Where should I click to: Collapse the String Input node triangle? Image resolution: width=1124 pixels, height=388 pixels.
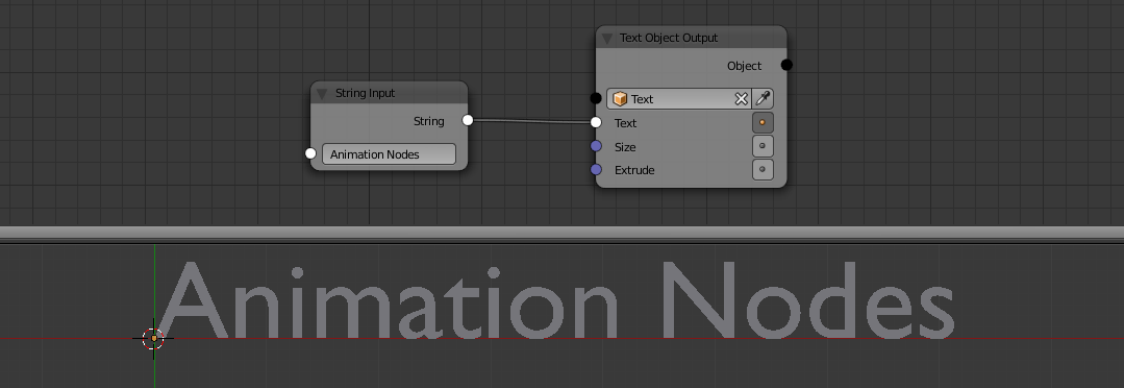[x=321, y=93]
